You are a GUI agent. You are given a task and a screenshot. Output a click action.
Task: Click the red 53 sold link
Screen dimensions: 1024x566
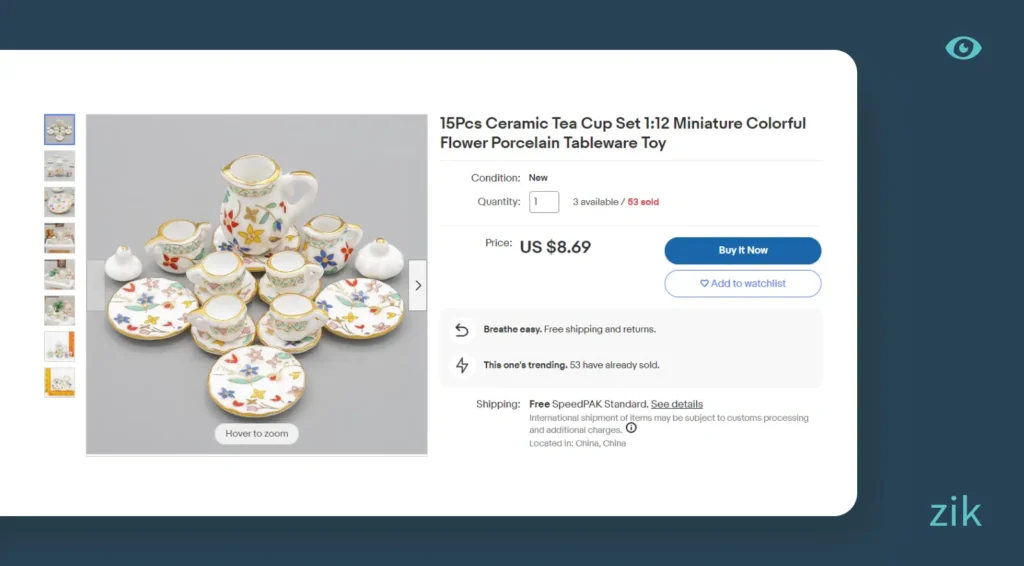coord(643,202)
